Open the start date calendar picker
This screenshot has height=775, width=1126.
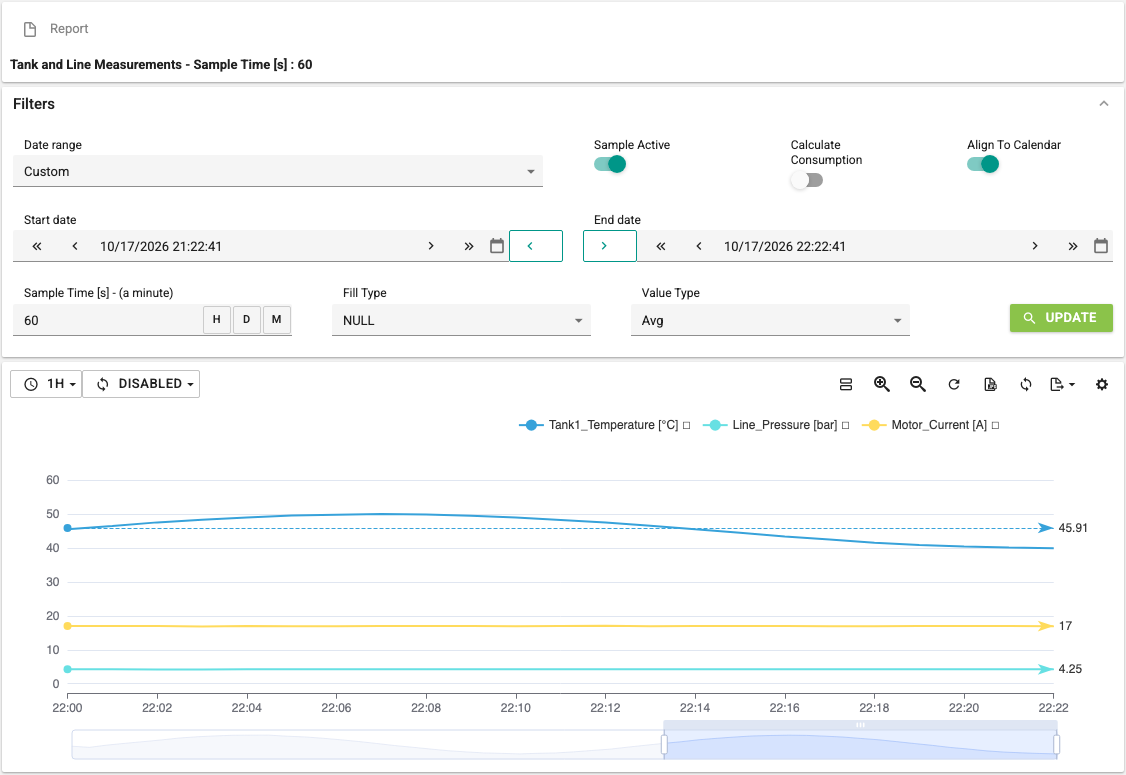tap(497, 246)
